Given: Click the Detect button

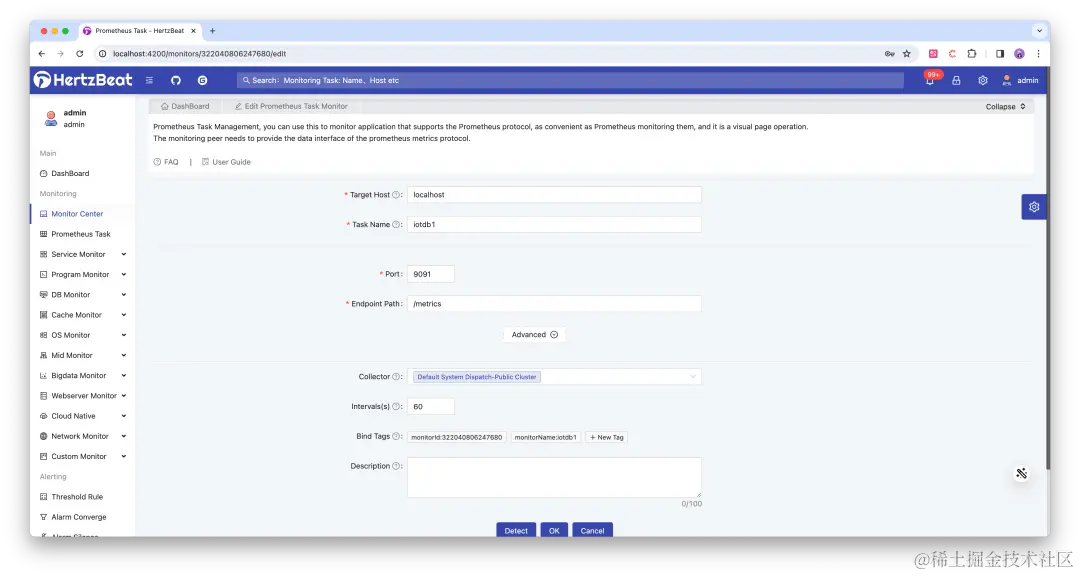Looking at the screenshot, I should click(x=516, y=531).
